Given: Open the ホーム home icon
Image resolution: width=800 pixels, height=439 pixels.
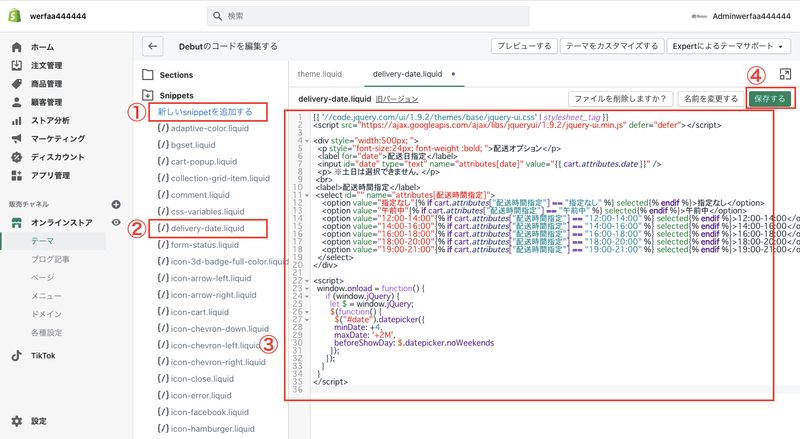Looking at the screenshot, I should click(16, 47).
